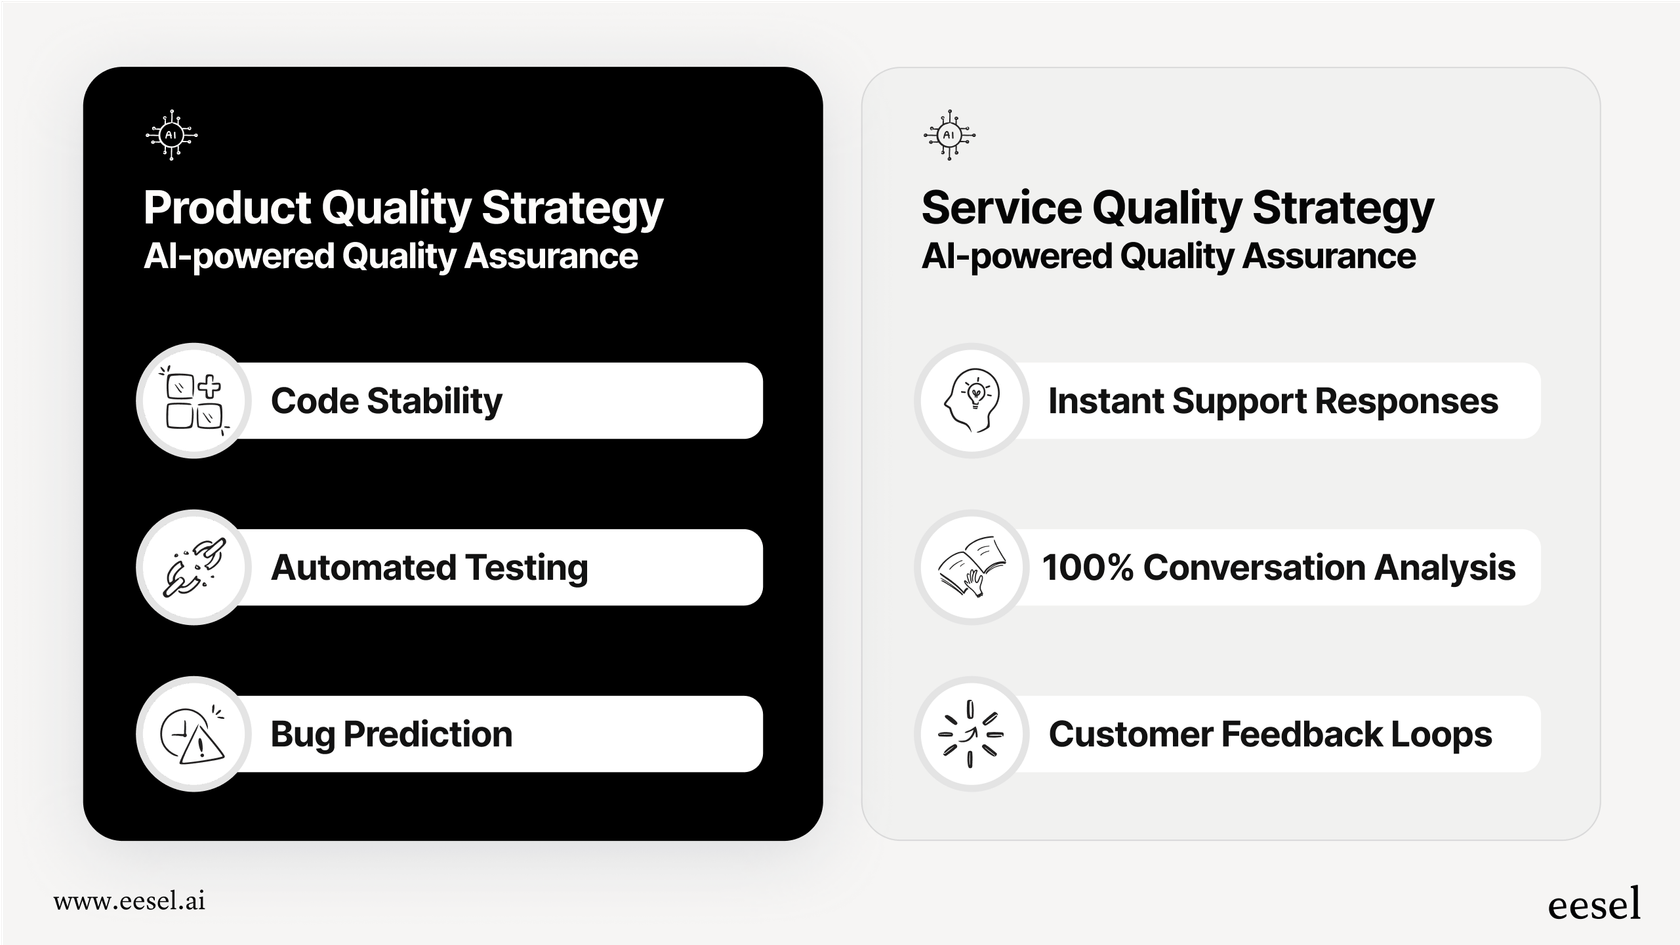Click AI-powered Quality Assurance subtitle on gray card

click(1168, 257)
